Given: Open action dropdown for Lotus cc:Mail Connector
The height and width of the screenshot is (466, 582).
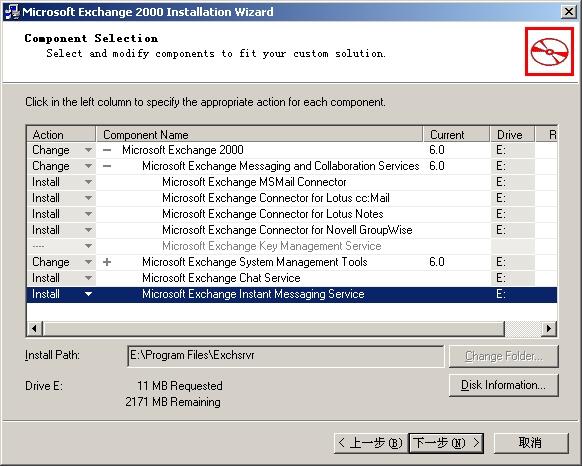Looking at the screenshot, I should pos(88,198).
